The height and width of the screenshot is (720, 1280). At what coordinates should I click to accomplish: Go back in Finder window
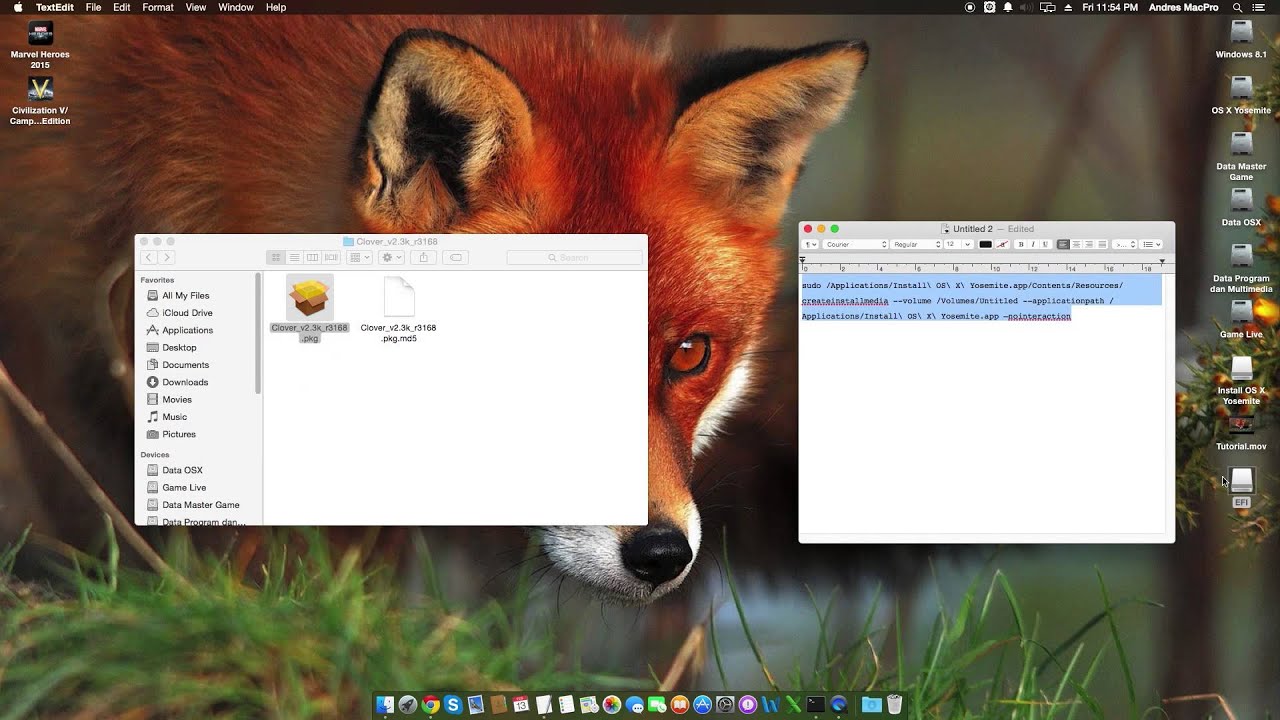(148, 258)
